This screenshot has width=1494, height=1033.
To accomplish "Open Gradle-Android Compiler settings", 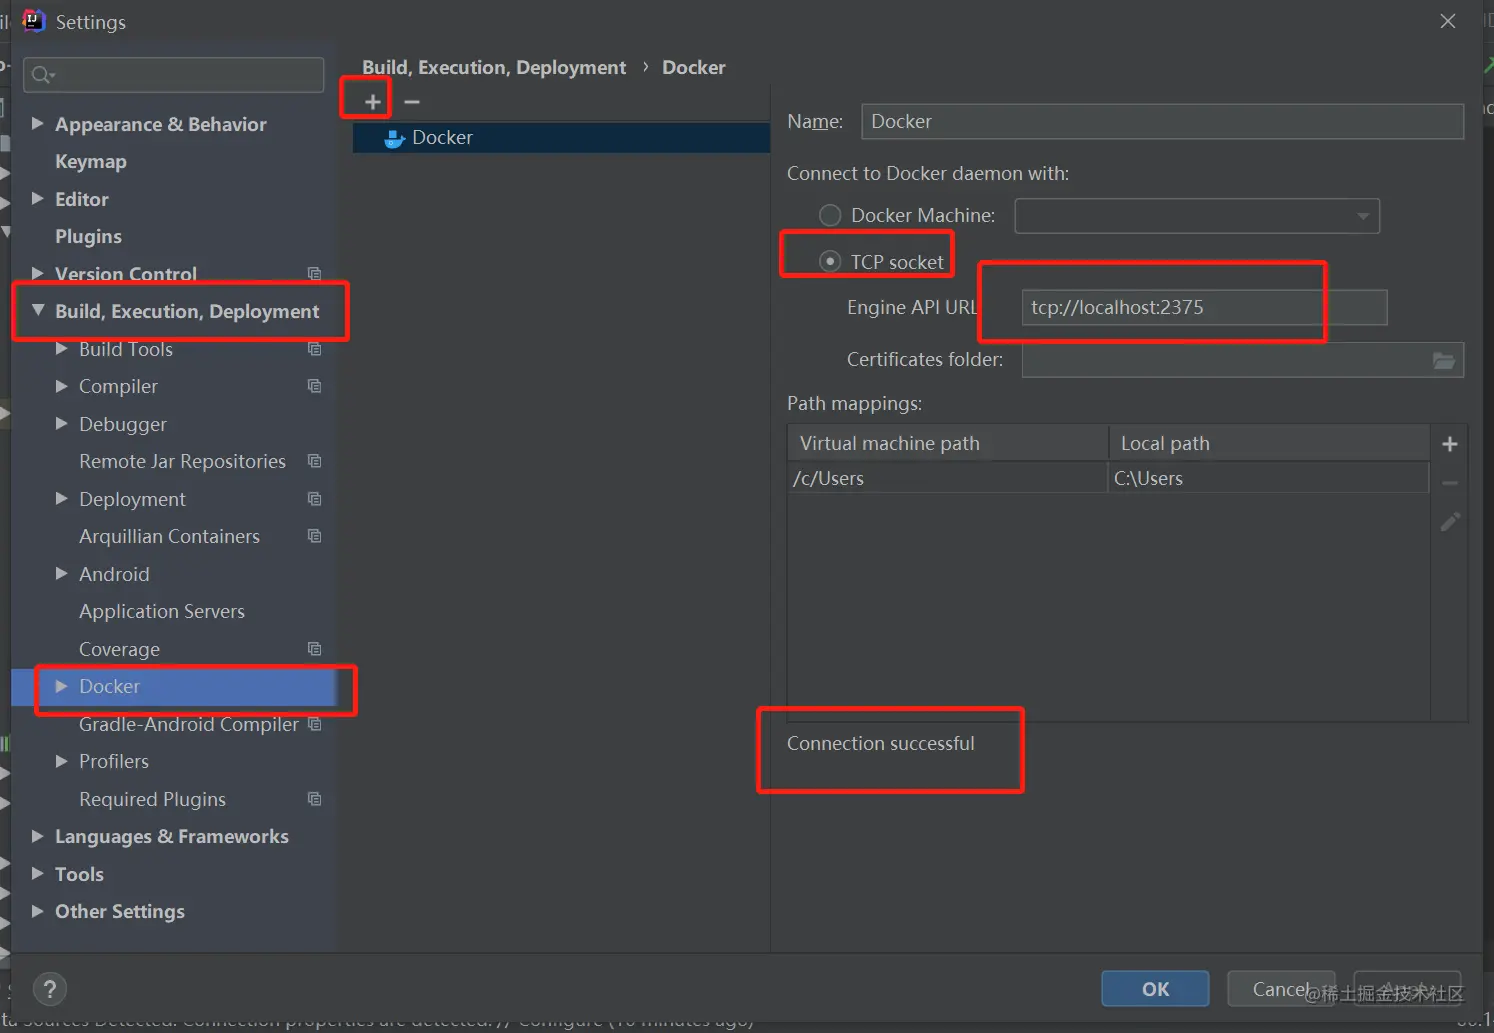I will [x=189, y=724].
